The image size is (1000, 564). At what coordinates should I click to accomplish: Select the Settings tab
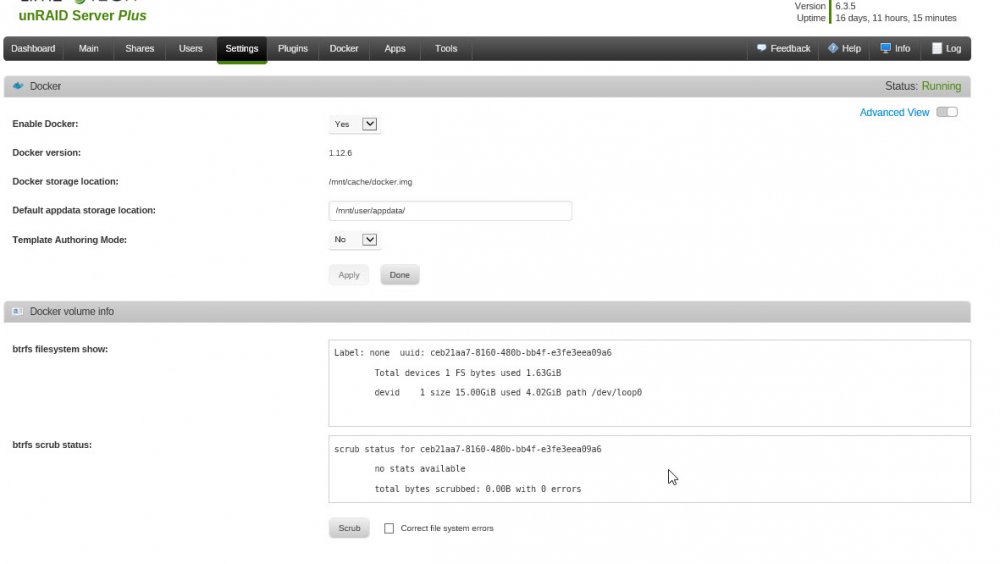[x=242, y=49]
